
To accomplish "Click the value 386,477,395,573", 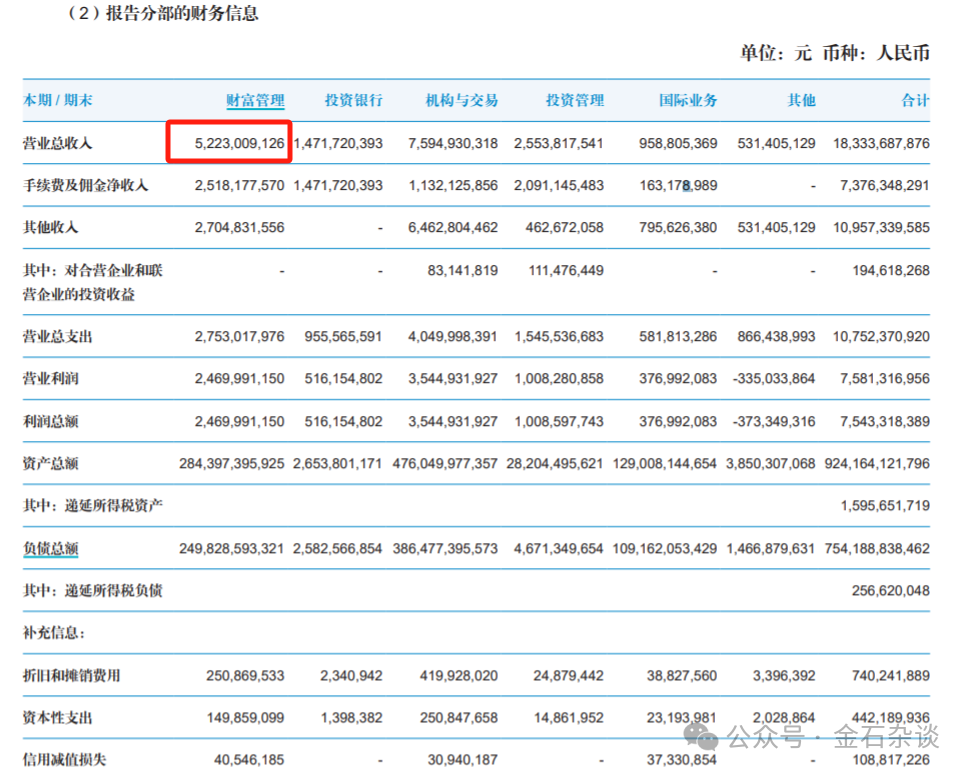I will 445,549.
